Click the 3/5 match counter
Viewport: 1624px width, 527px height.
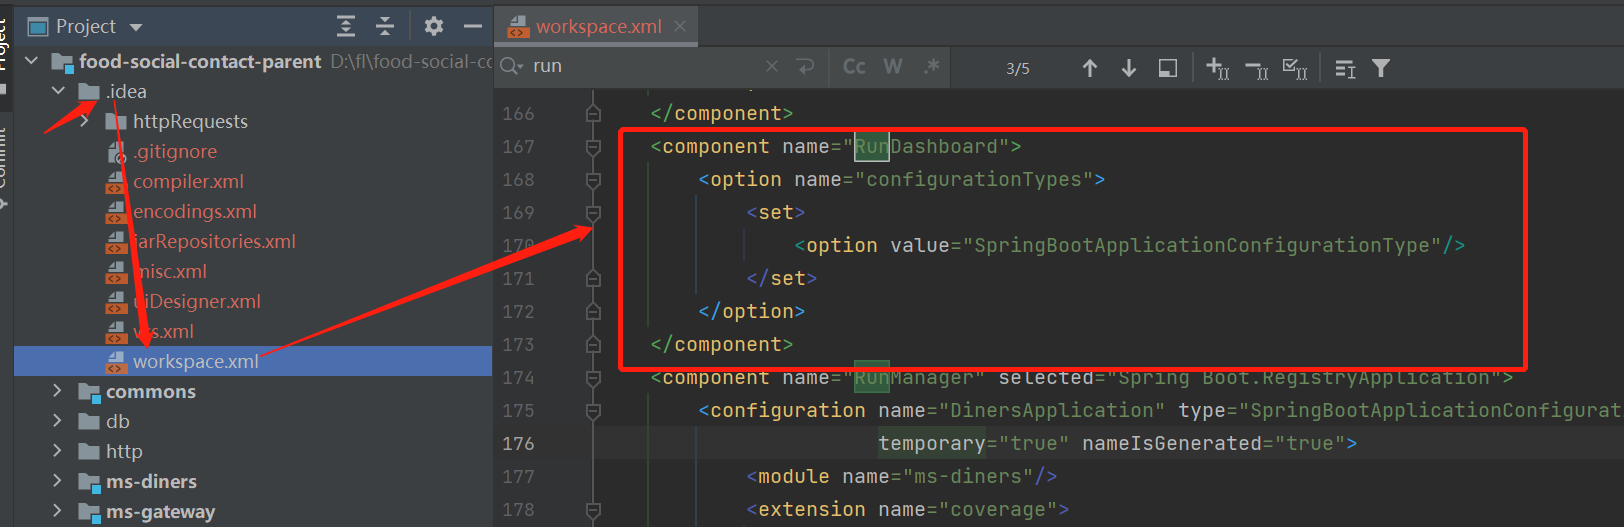click(1018, 69)
